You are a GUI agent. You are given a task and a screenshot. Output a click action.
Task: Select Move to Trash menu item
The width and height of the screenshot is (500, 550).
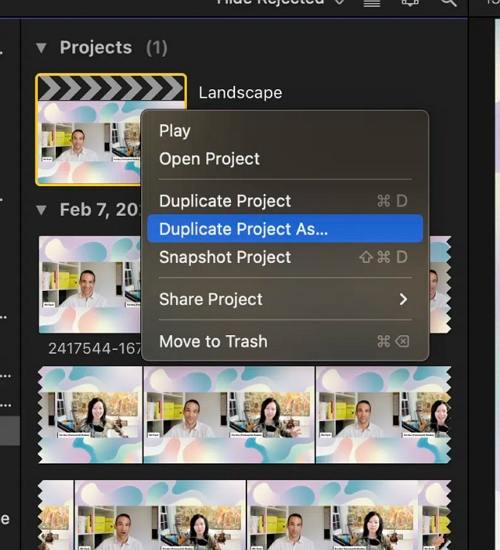click(285, 341)
